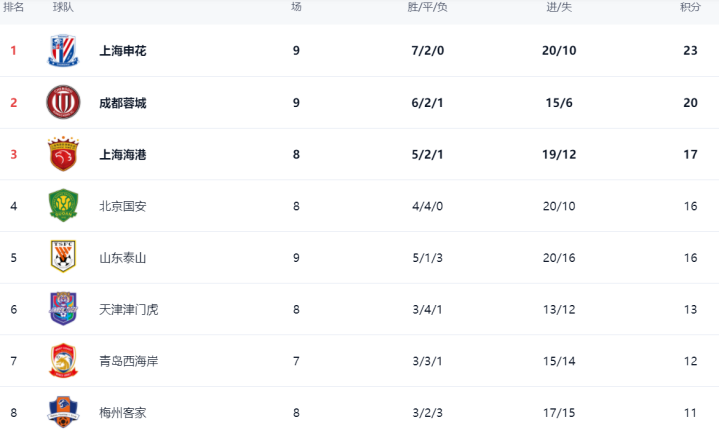Click the 排名 ranking column header
Screen dimensions: 719x436
14,7
